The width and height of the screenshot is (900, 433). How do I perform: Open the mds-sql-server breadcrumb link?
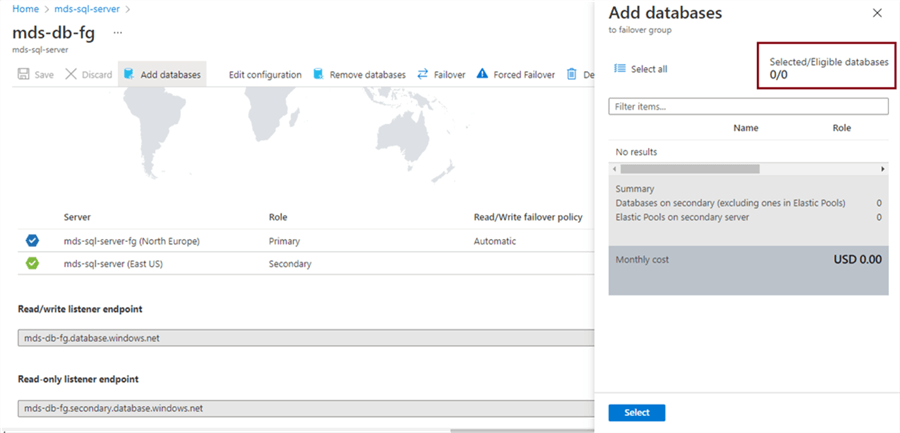click(87, 9)
